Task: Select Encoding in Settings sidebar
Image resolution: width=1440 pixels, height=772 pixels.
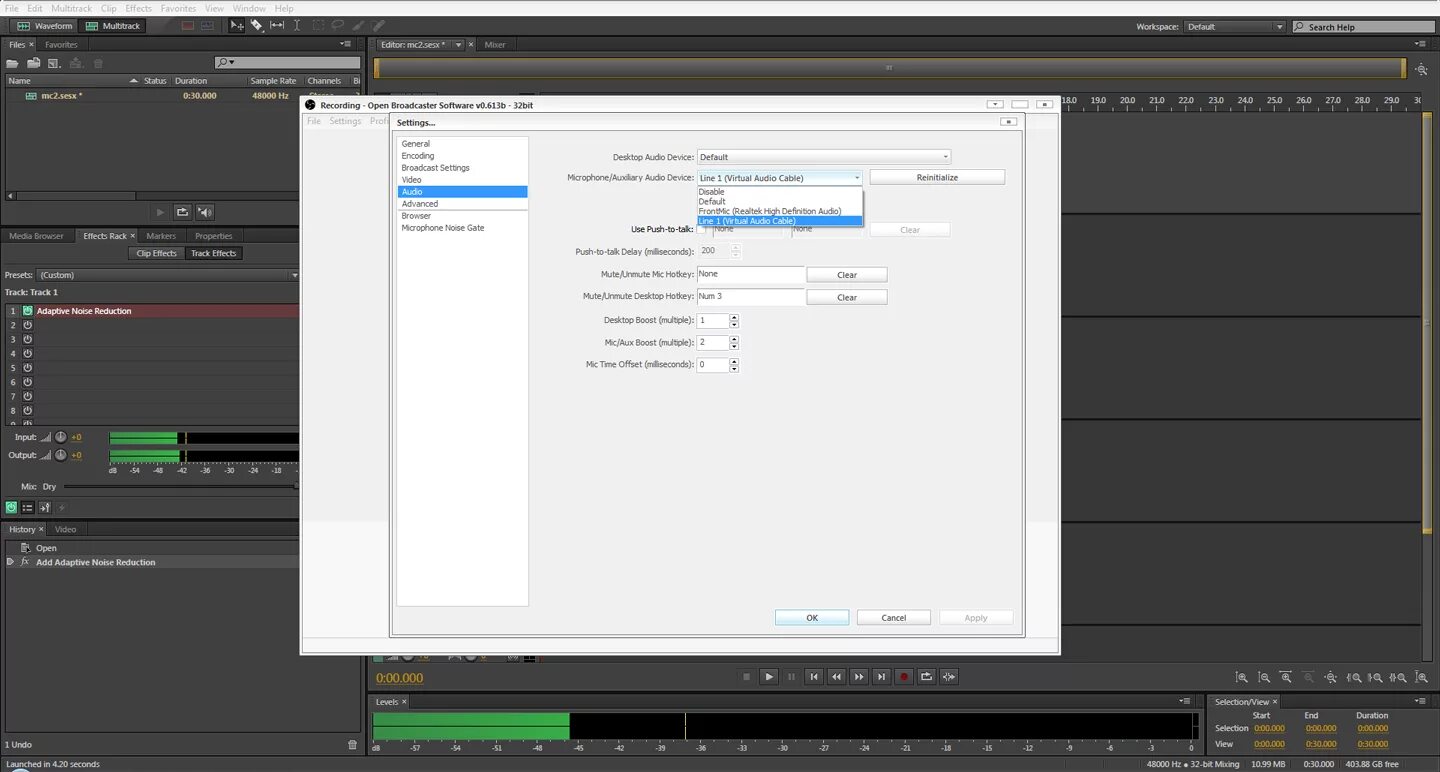Action: pyautogui.click(x=418, y=156)
